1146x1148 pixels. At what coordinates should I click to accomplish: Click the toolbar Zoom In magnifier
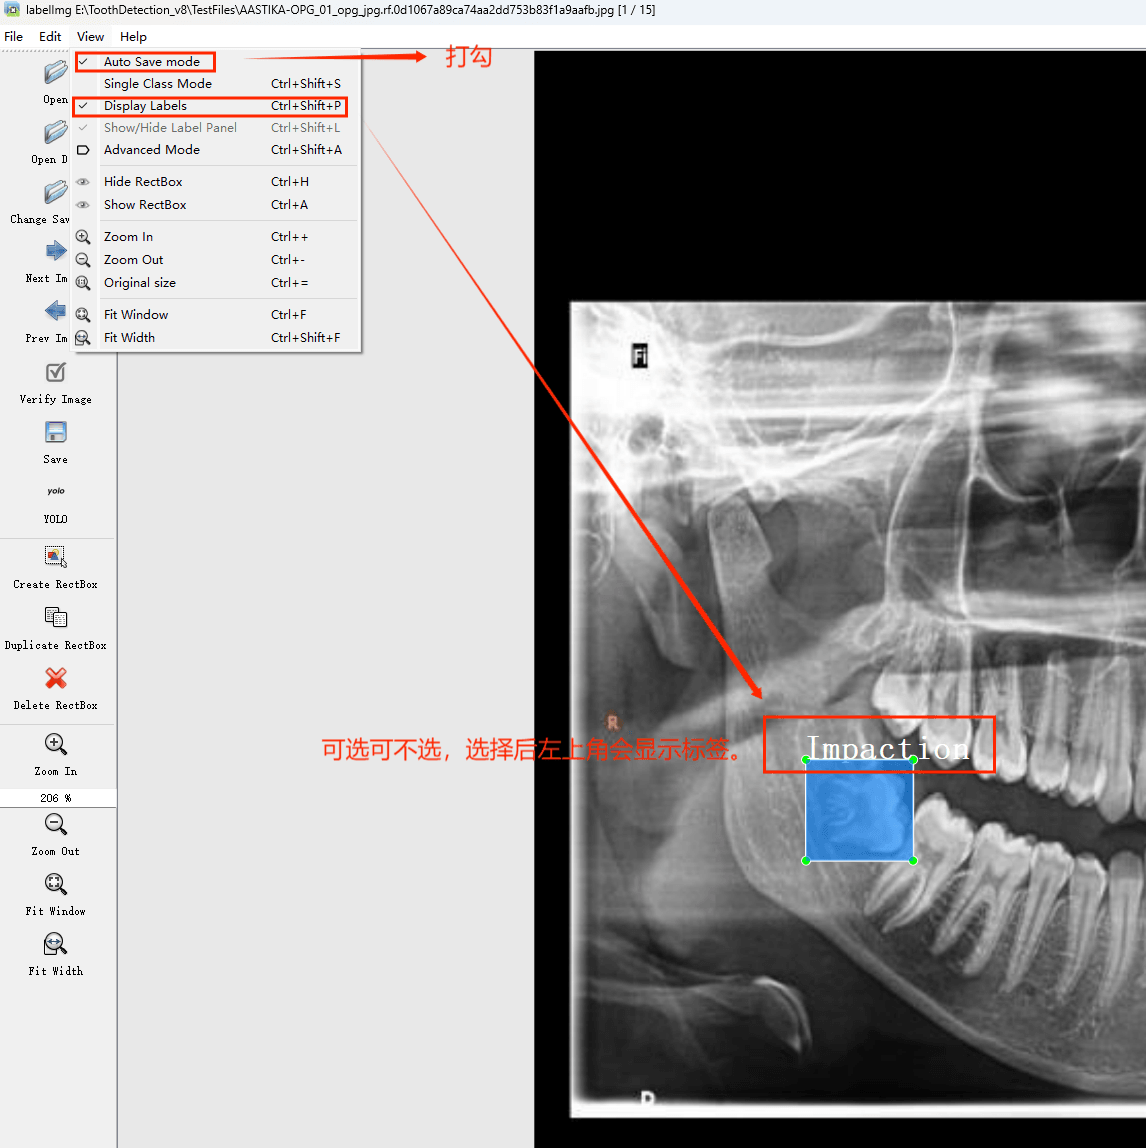click(56, 744)
